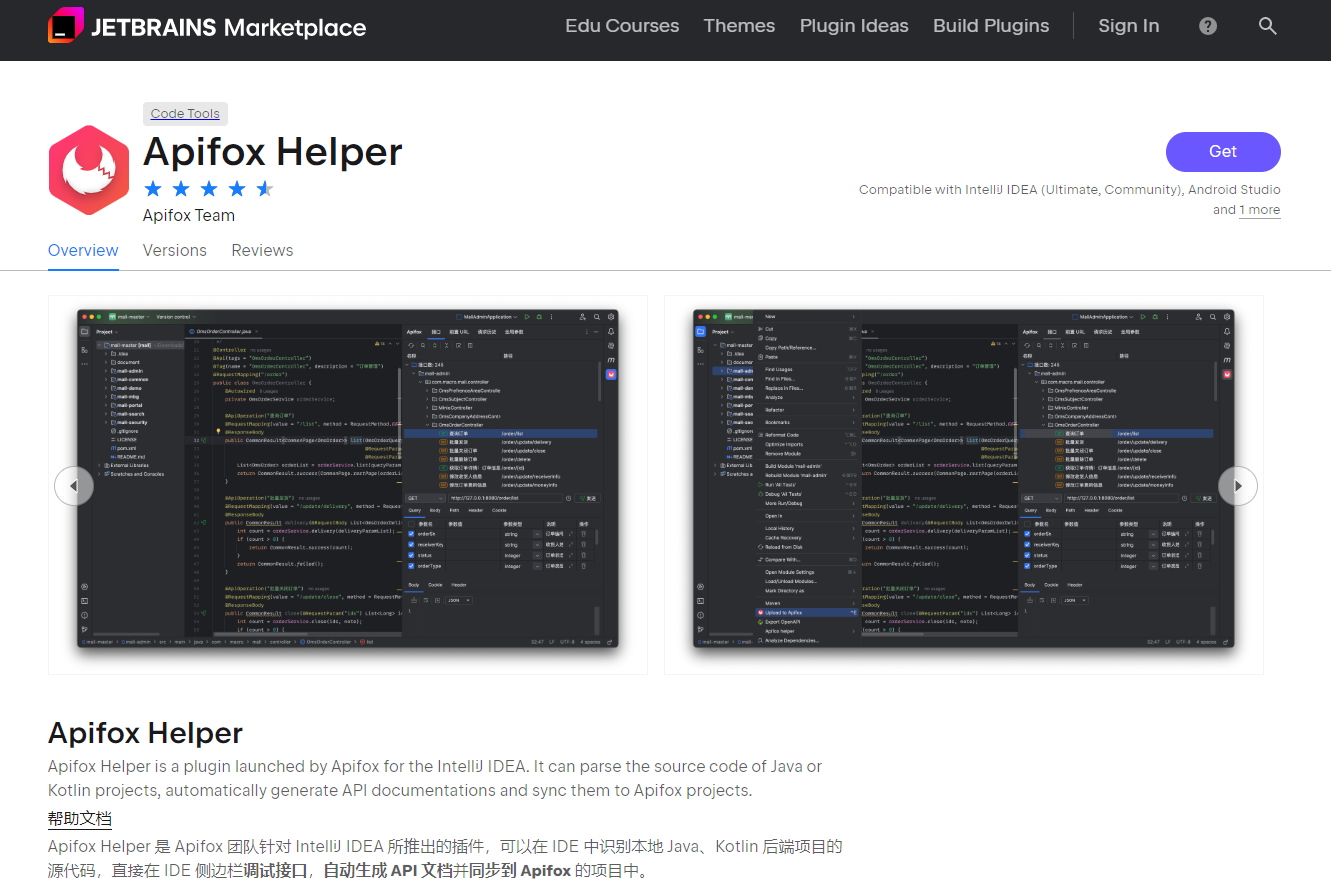Open the 帮助文档 link
The height and width of the screenshot is (888, 1331).
(x=80, y=819)
